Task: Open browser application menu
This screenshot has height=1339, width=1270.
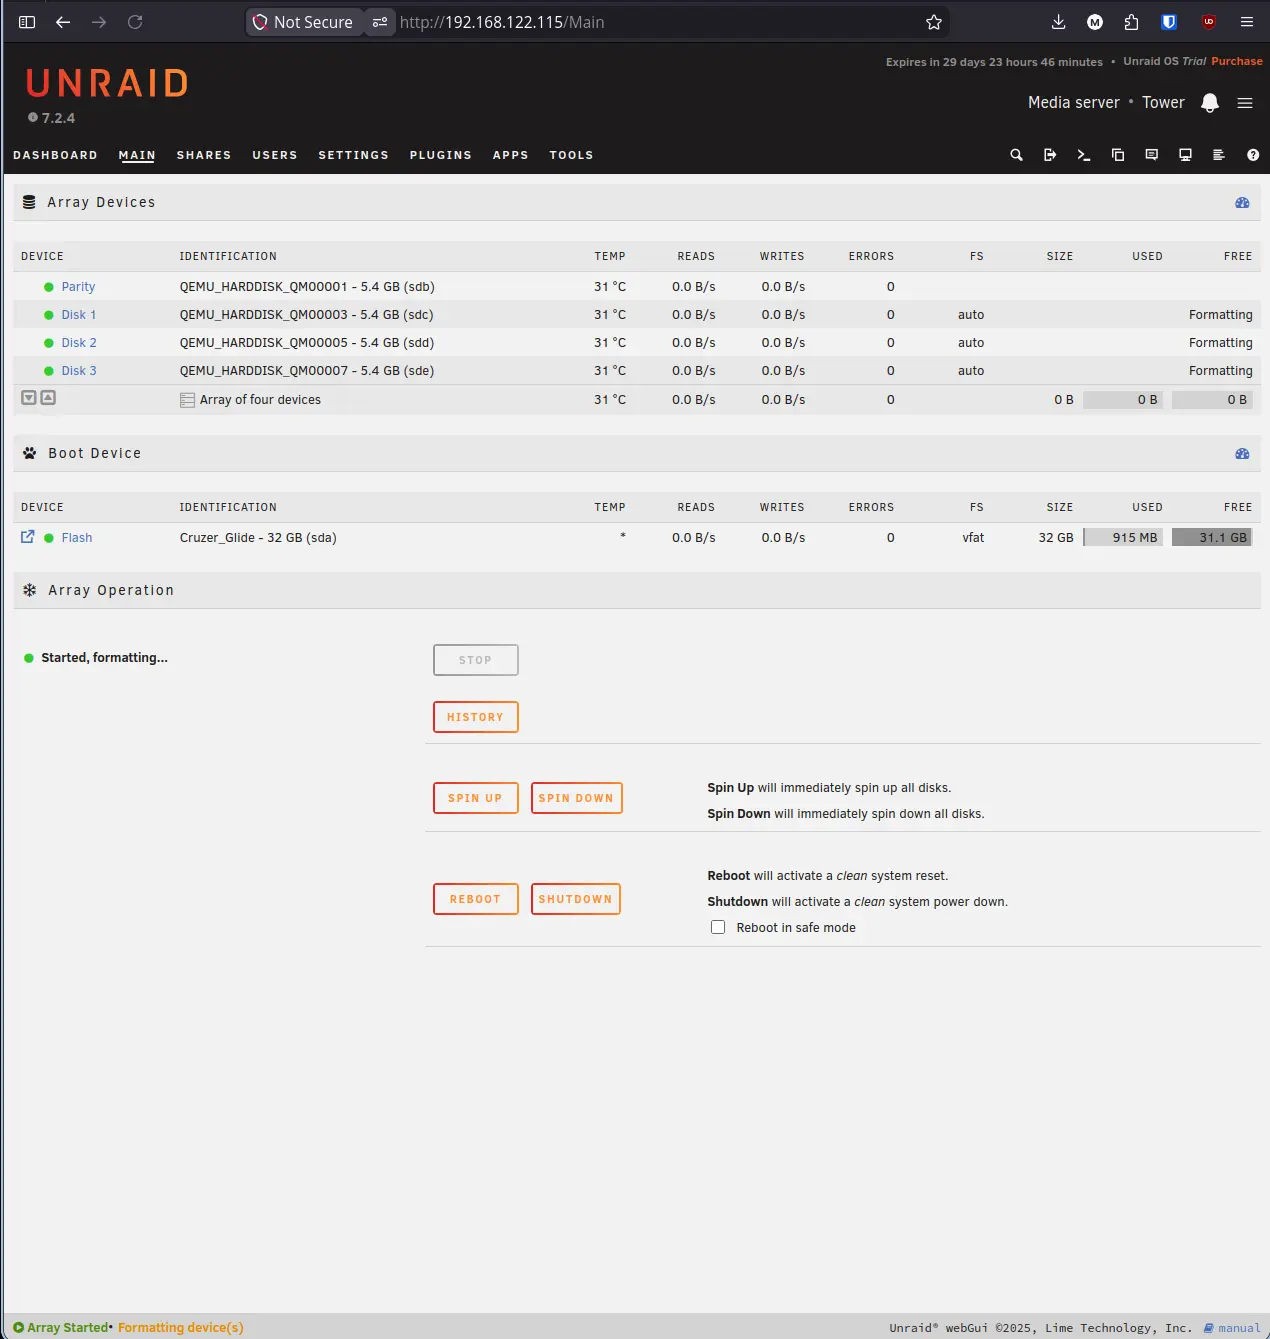Action: coord(1246,22)
